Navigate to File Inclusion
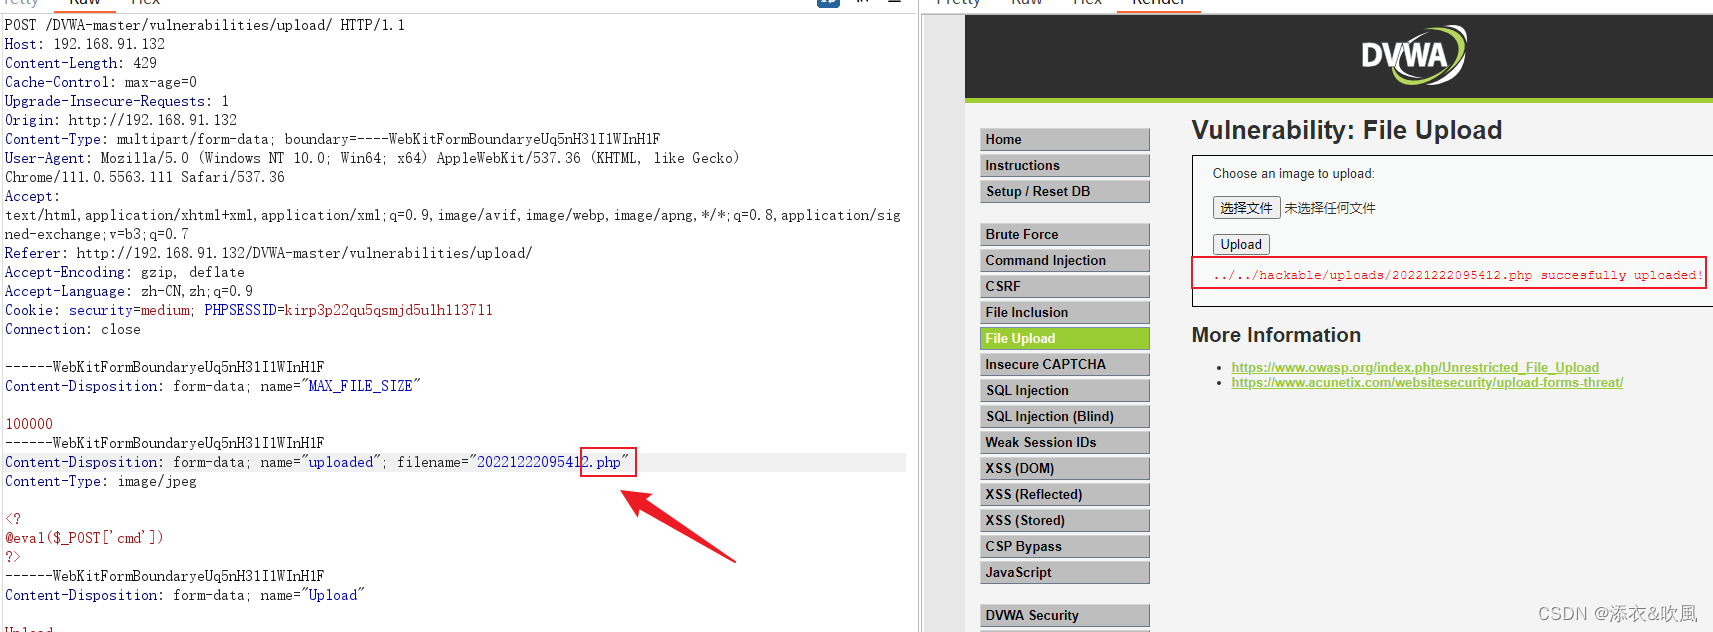The width and height of the screenshot is (1713, 632). pyautogui.click(x=1065, y=312)
